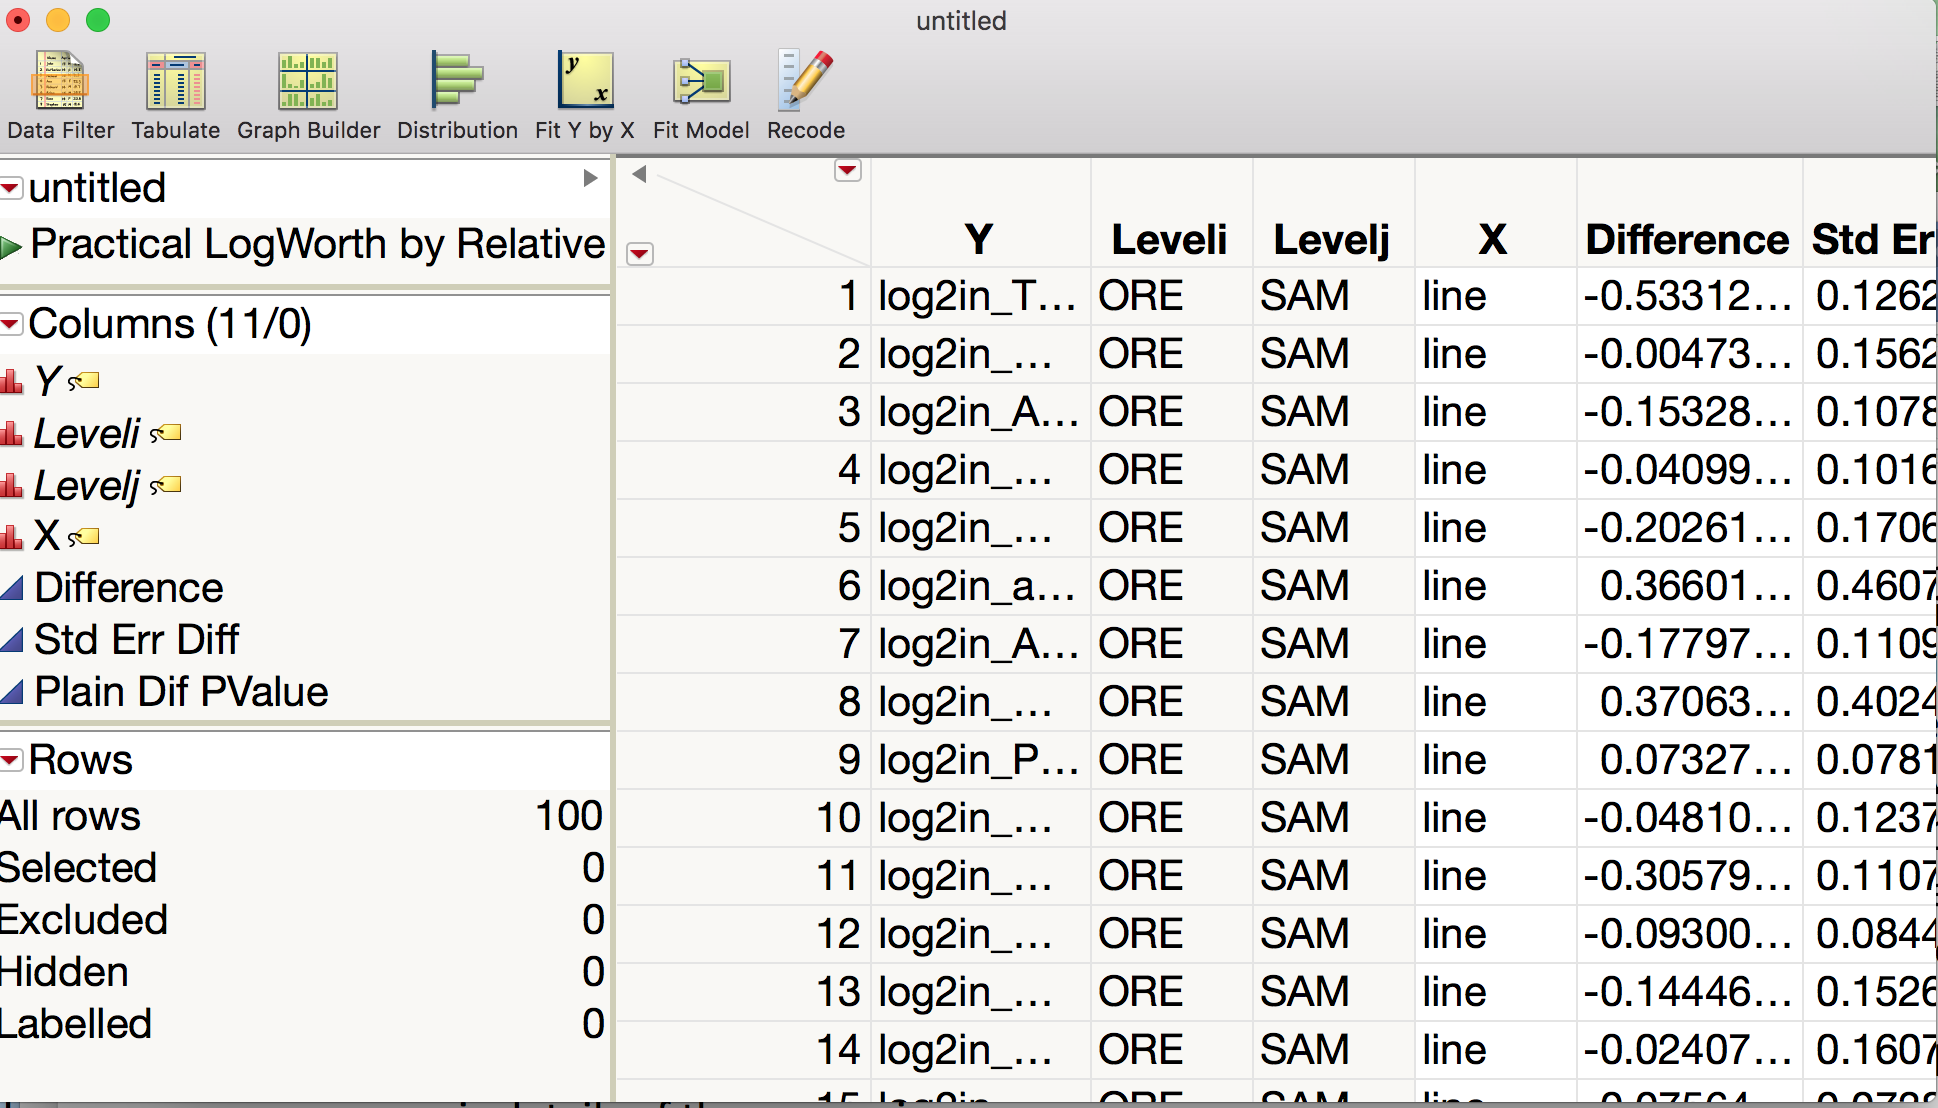Viewport: 1938px width, 1108px height.
Task: Launch the Fit Model dialog
Action: point(700,90)
